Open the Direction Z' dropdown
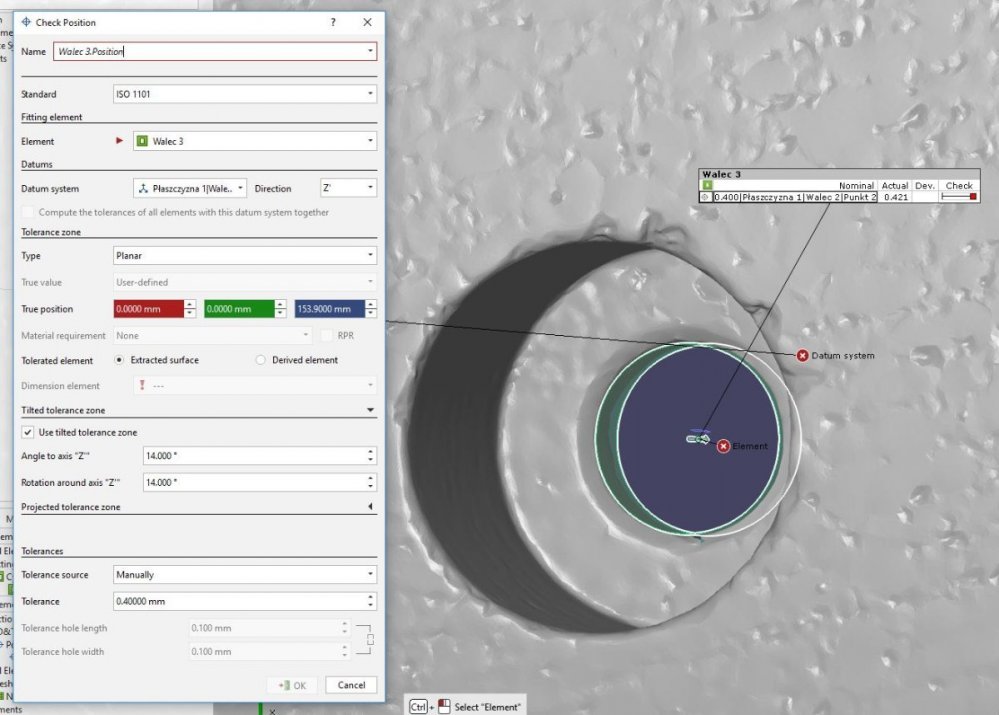 point(348,188)
